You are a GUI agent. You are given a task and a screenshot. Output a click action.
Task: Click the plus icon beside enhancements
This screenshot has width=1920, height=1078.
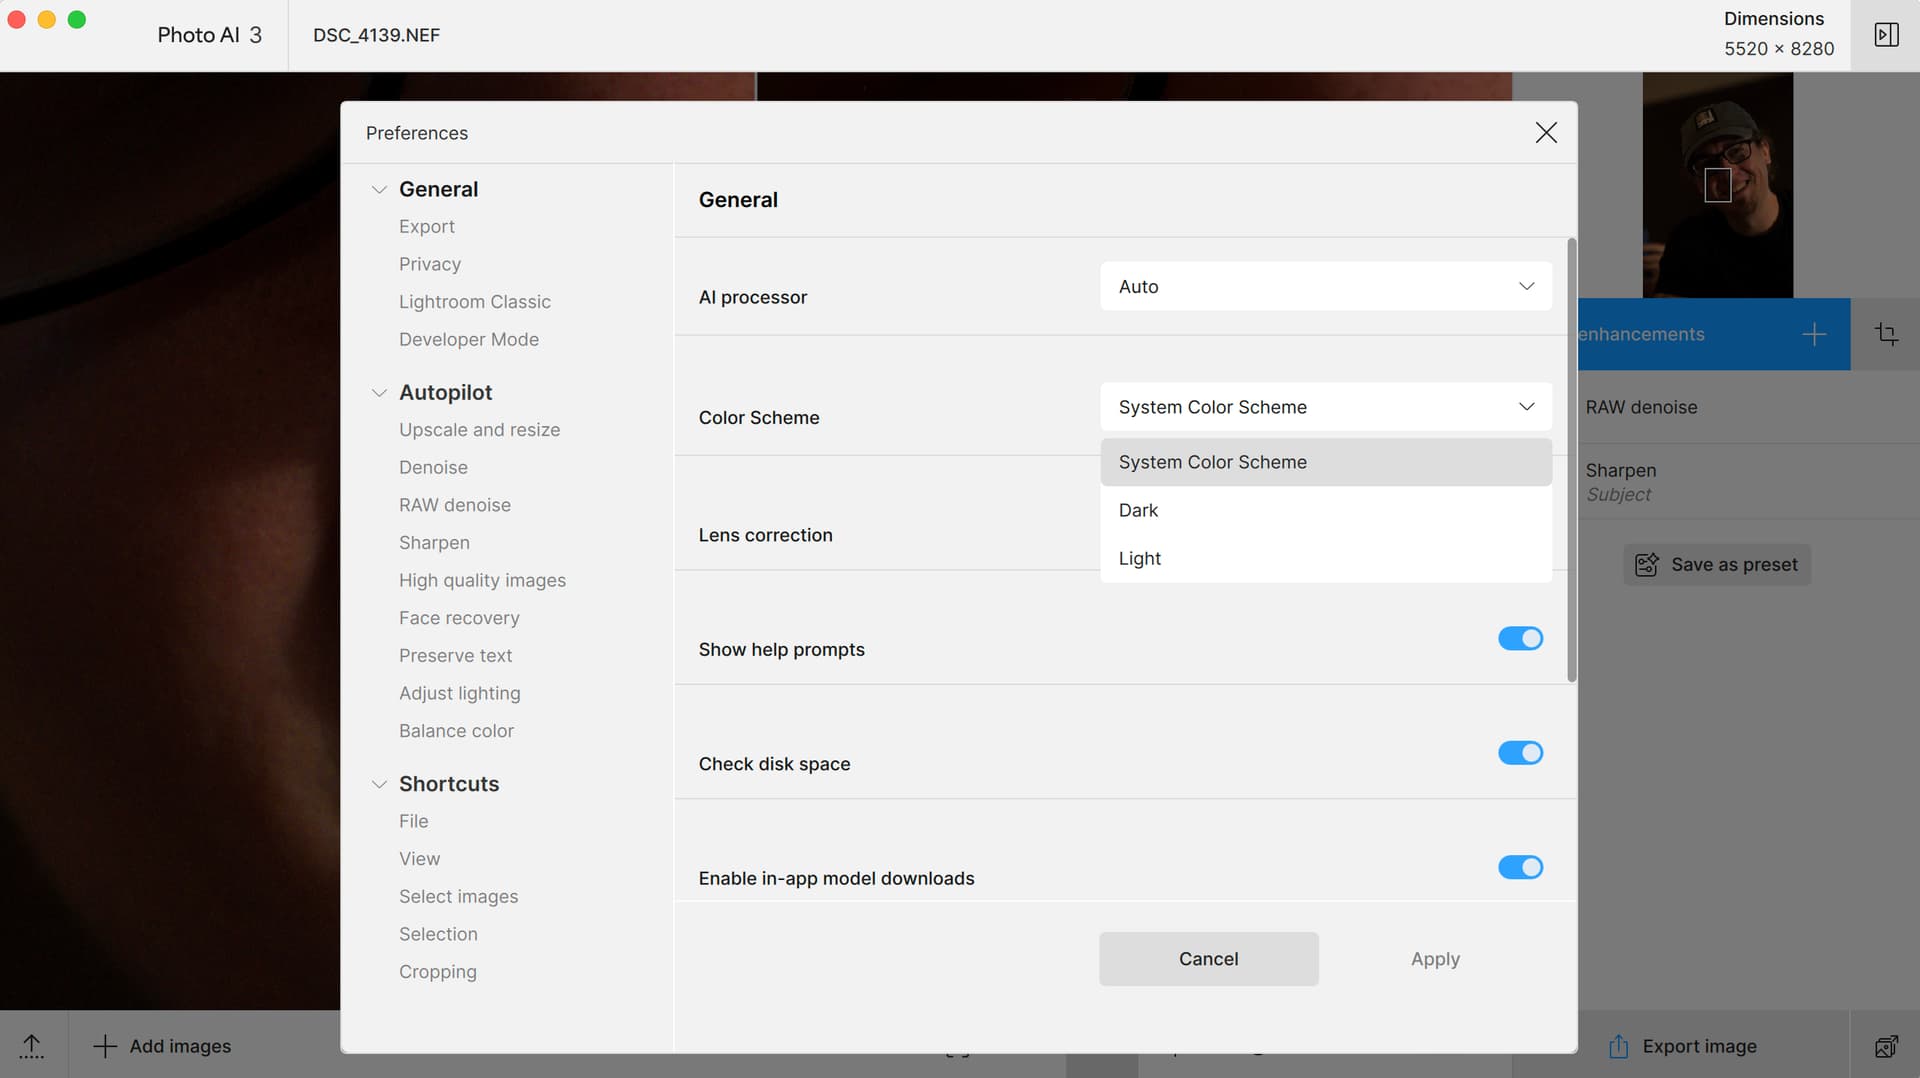[1814, 334]
